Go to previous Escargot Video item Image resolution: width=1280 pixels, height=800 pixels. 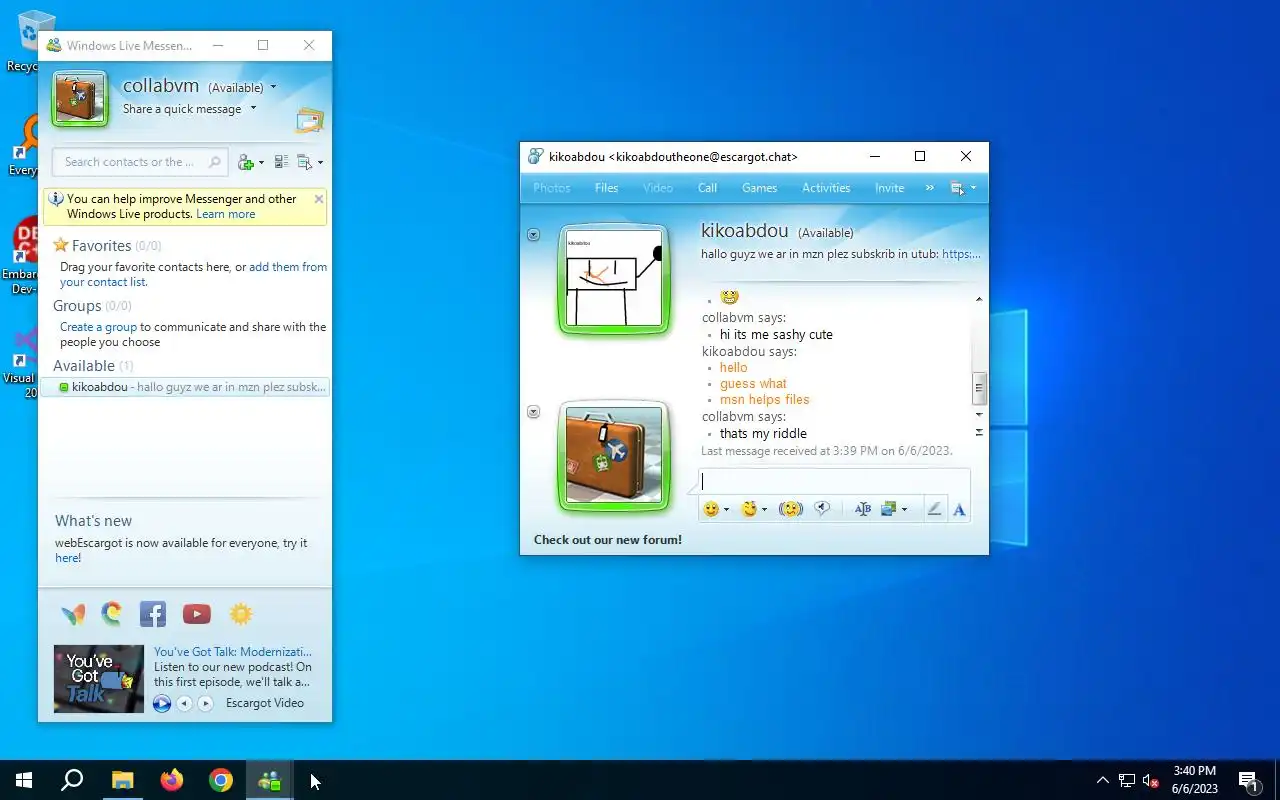tap(184, 703)
